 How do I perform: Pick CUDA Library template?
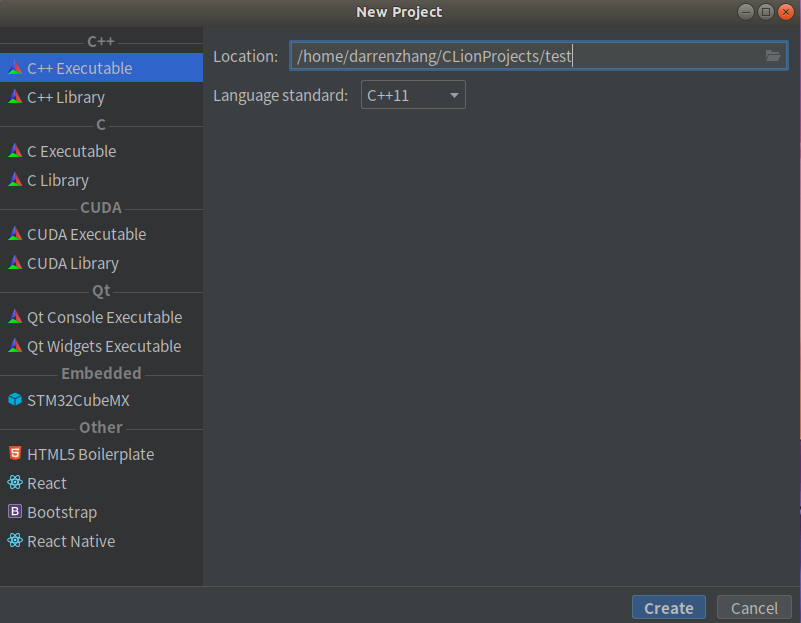click(101, 263)
